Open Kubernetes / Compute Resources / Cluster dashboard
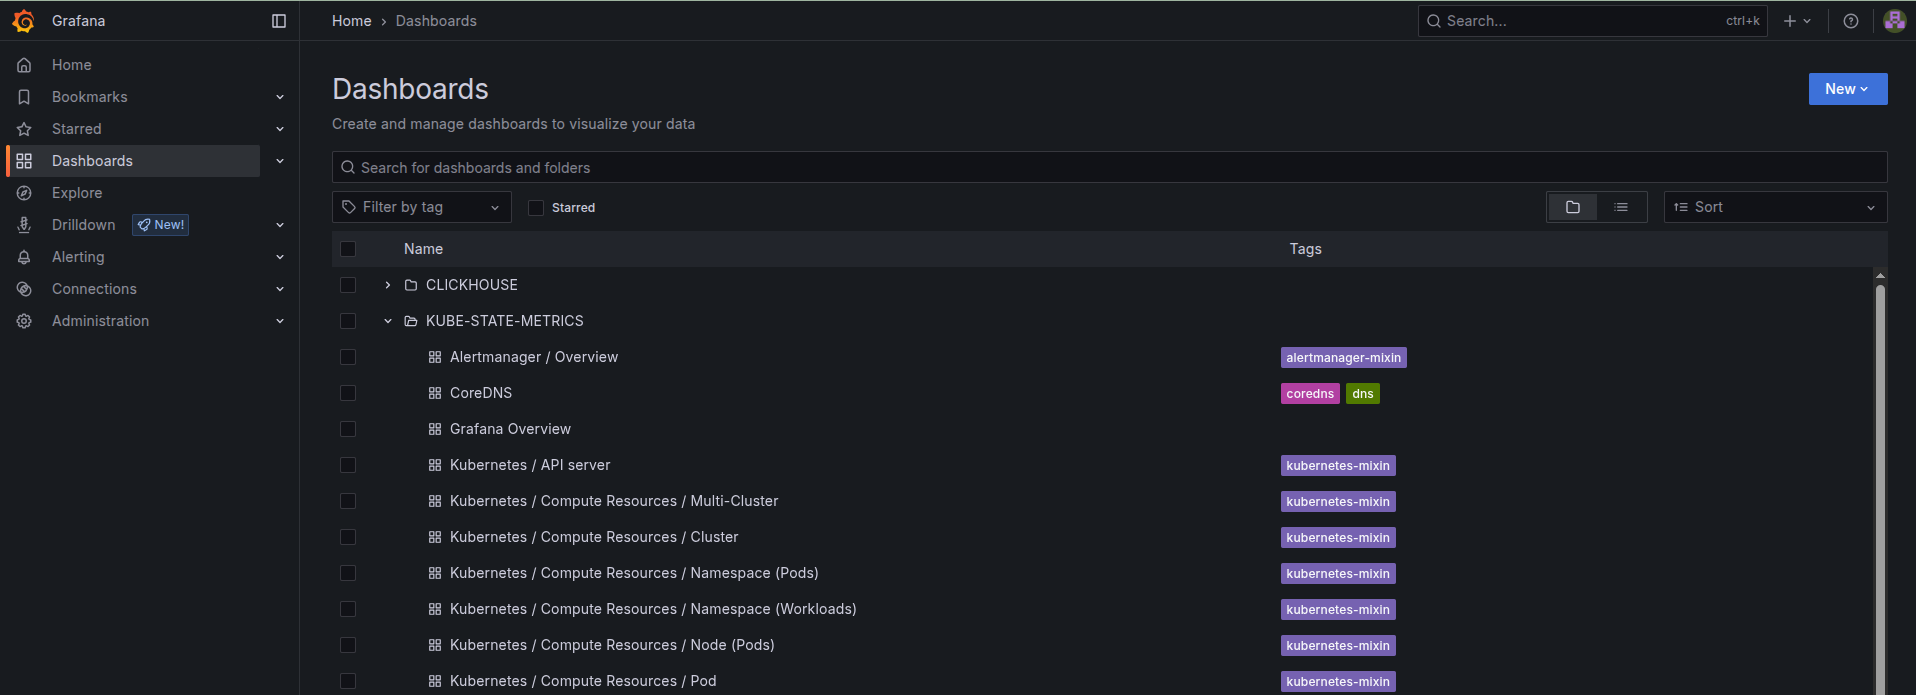The height and width of the screenshot is (695, 1916). [x=594, y=537]
